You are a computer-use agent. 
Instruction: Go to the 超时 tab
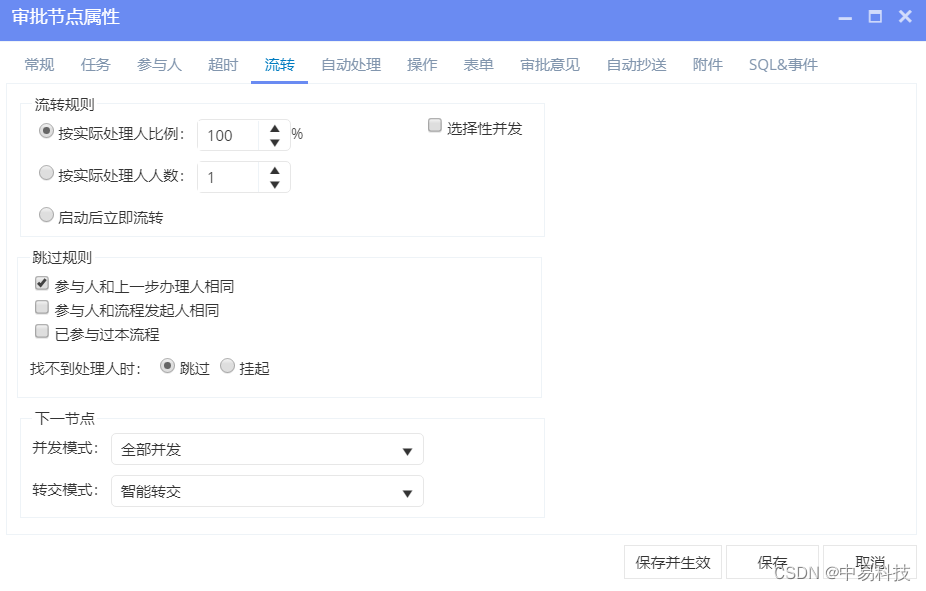223,64
